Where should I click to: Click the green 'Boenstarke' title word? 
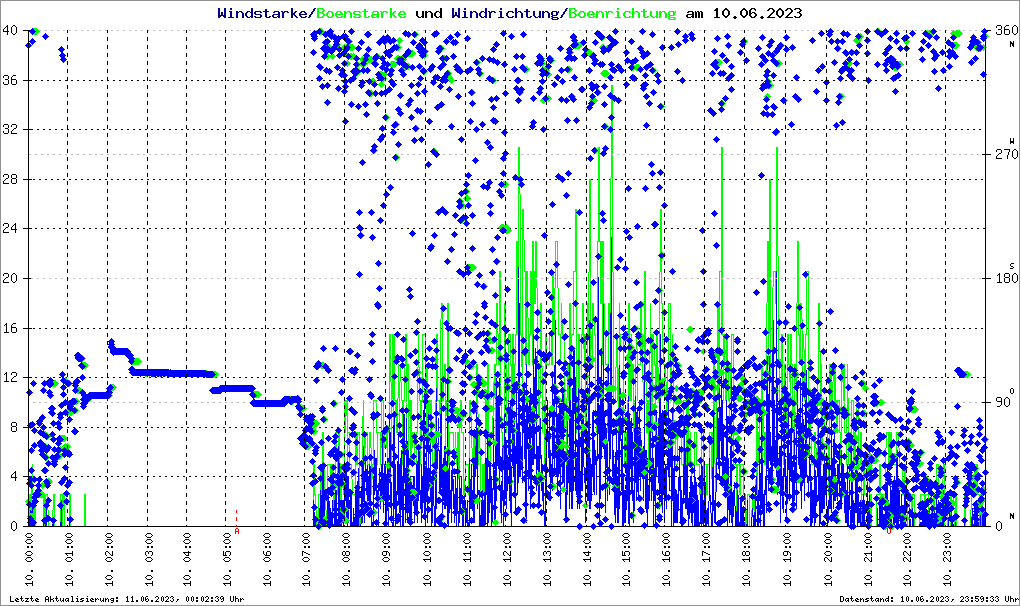(361, 13)
